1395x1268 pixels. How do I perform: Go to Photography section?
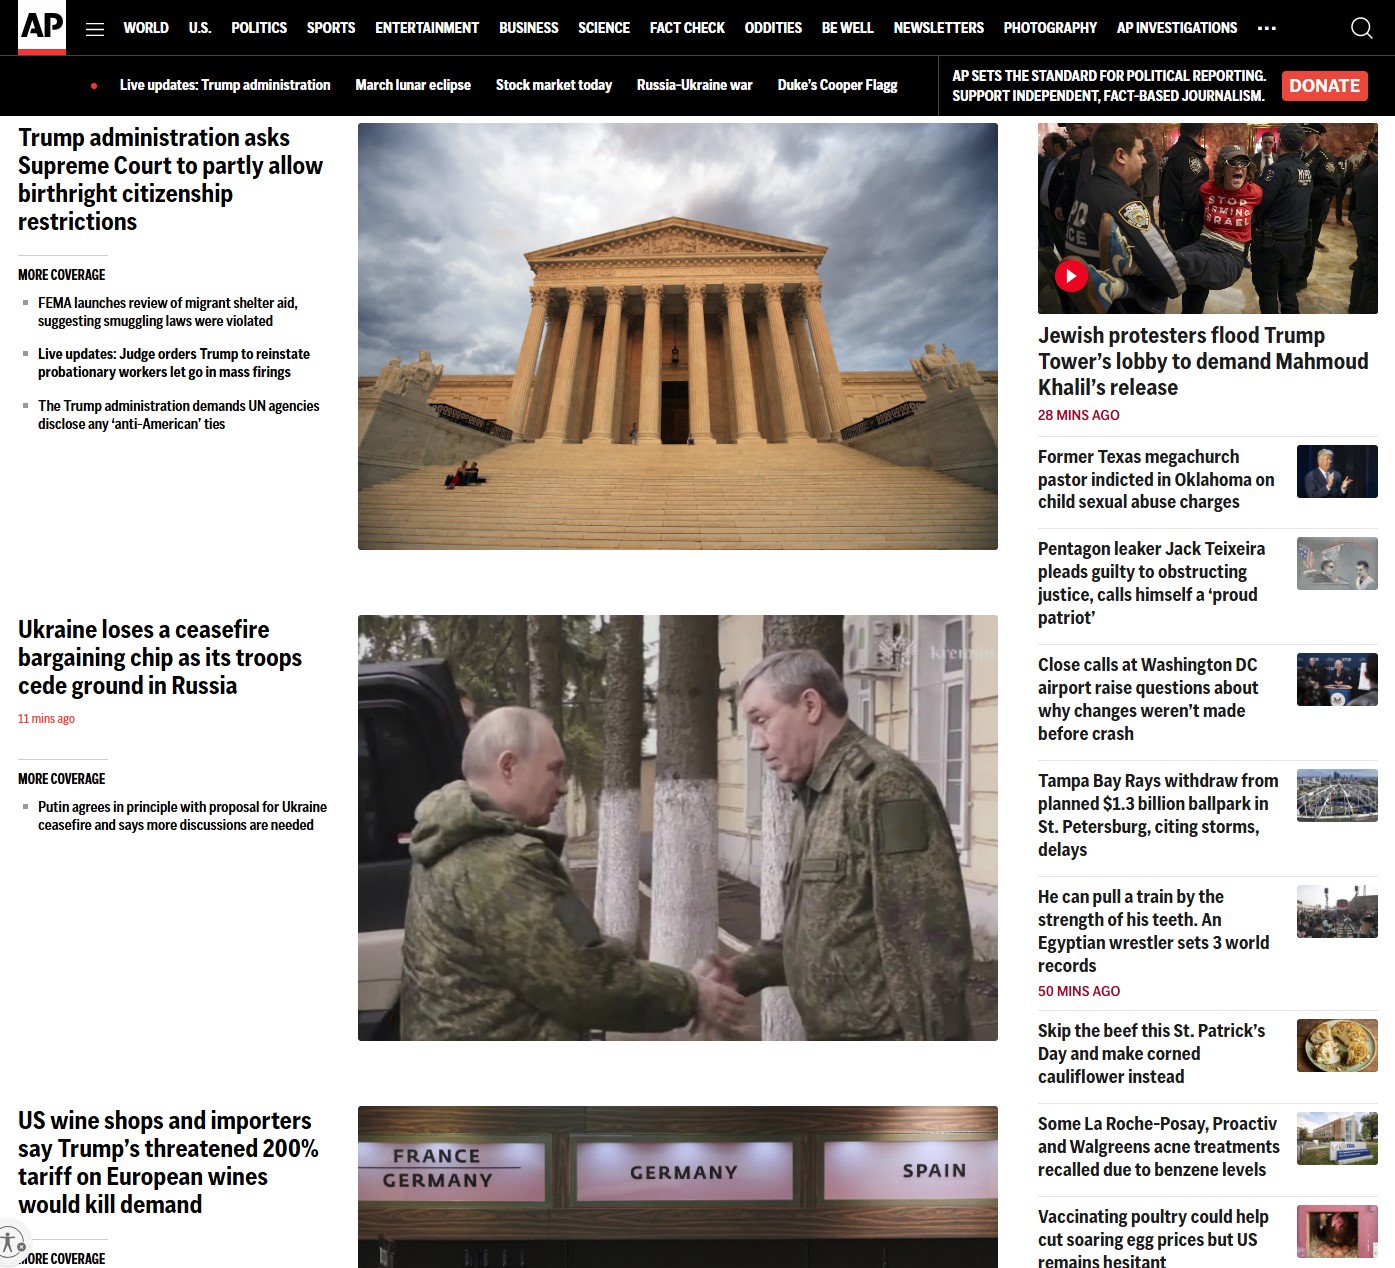tap(1050, 28)
